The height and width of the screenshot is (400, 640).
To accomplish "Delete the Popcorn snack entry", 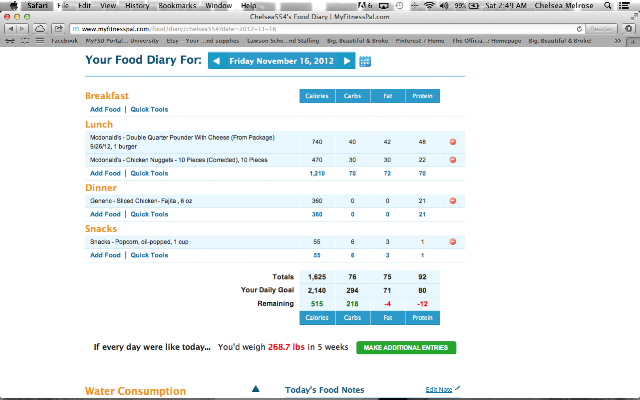I will (453, 242).
